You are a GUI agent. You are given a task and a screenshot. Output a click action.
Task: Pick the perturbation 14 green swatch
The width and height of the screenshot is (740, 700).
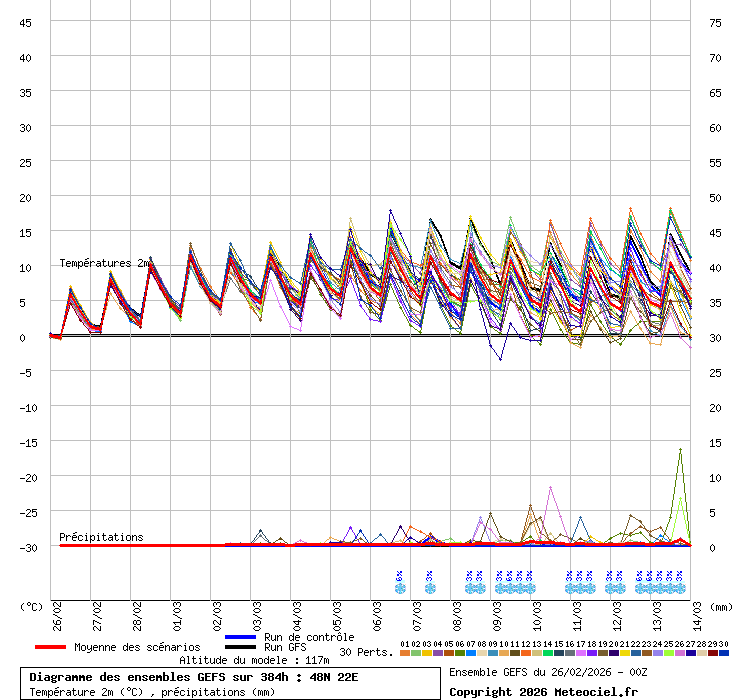(x=548, y=653)
